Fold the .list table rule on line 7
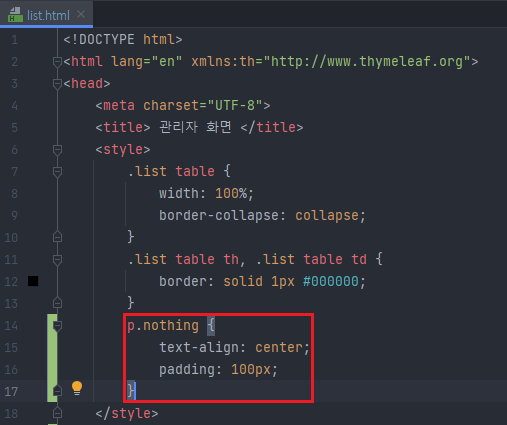Image resolution: width=507 pixels, height=425 pixels. (x=57, y=172)
